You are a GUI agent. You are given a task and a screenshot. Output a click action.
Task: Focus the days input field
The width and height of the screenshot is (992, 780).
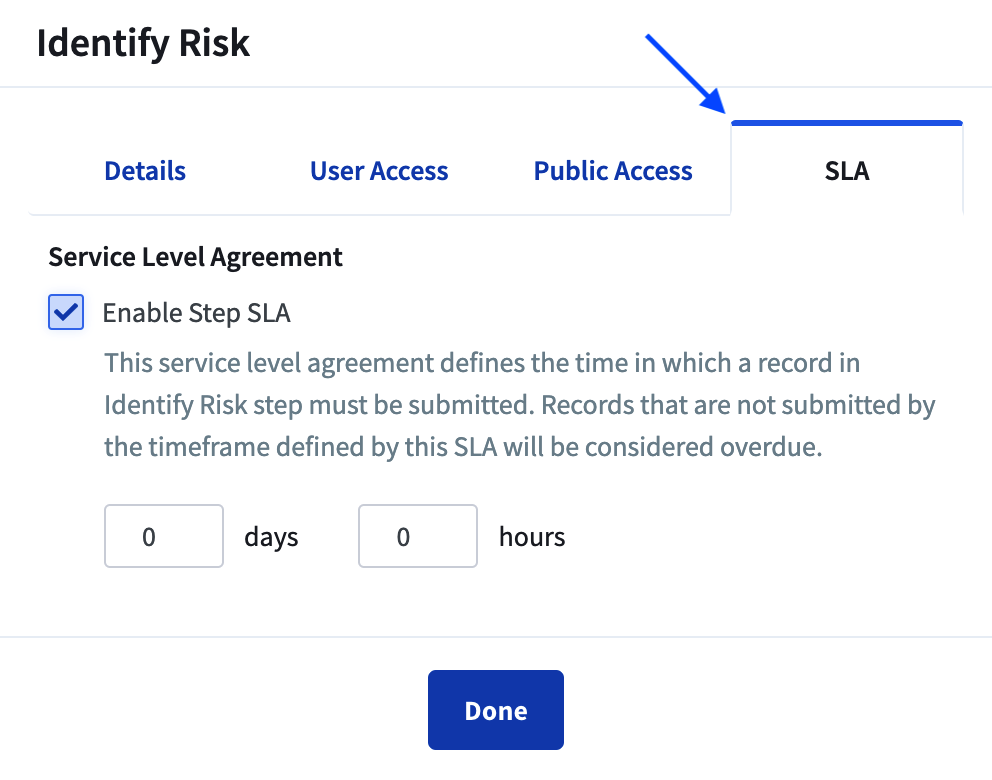tap(164, 537)
